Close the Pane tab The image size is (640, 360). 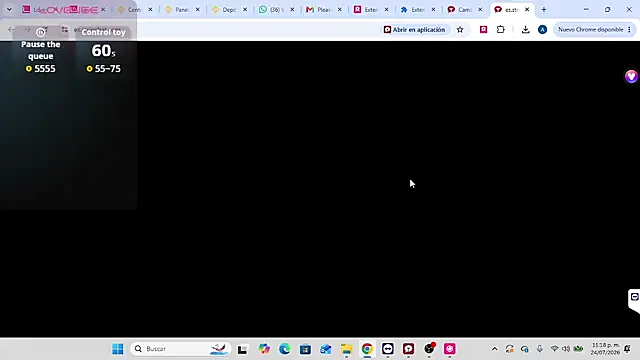click(x=198, y=9)
